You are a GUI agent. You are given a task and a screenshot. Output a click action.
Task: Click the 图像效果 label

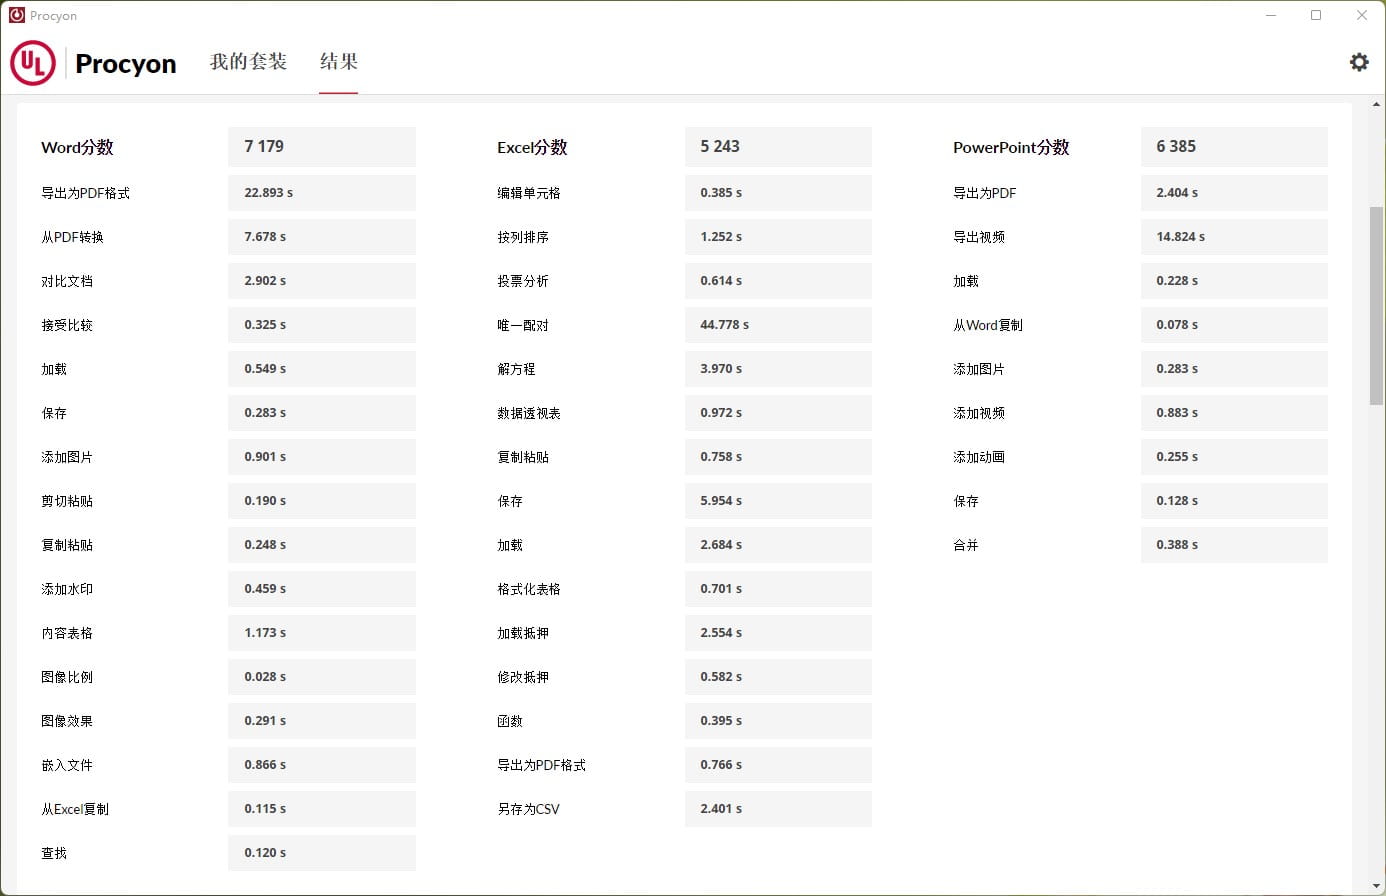(67, 721)
